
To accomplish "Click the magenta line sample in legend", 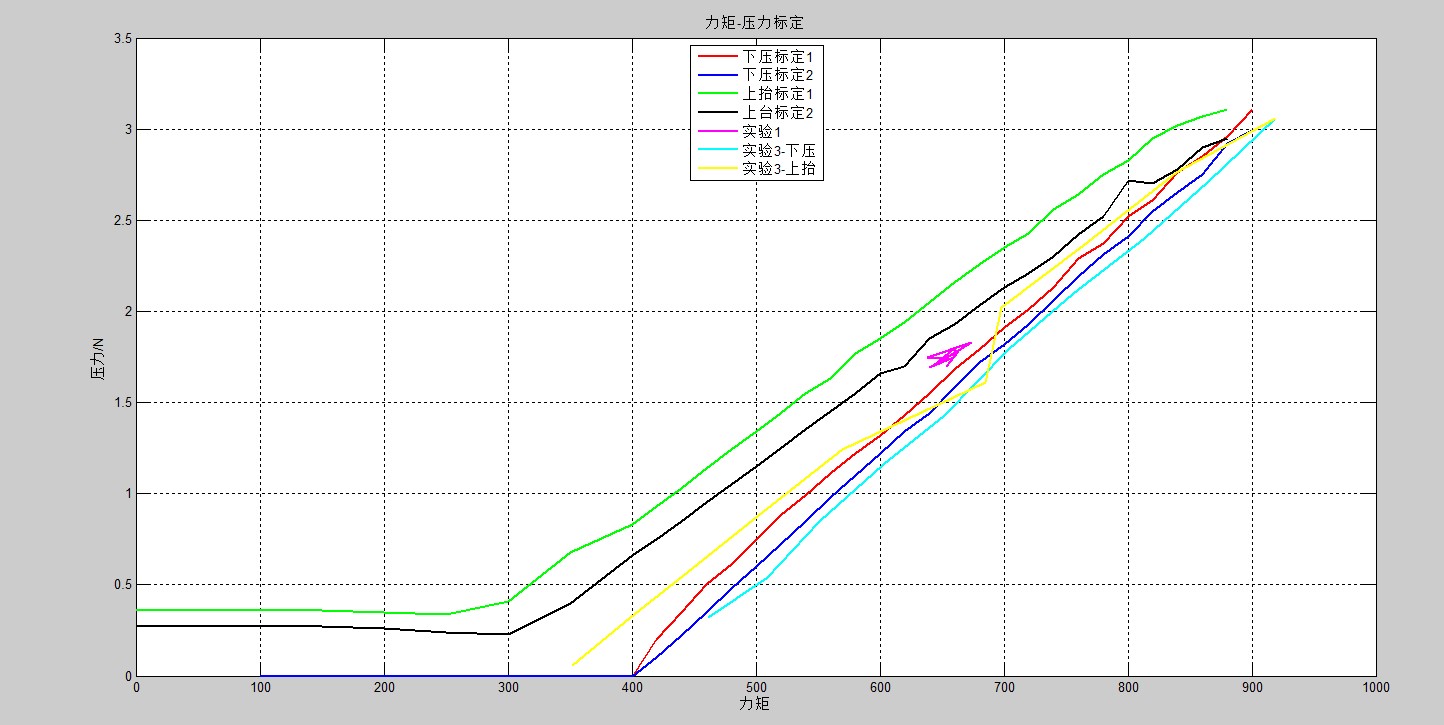I will pyautogui.click(x=716, y=132).
